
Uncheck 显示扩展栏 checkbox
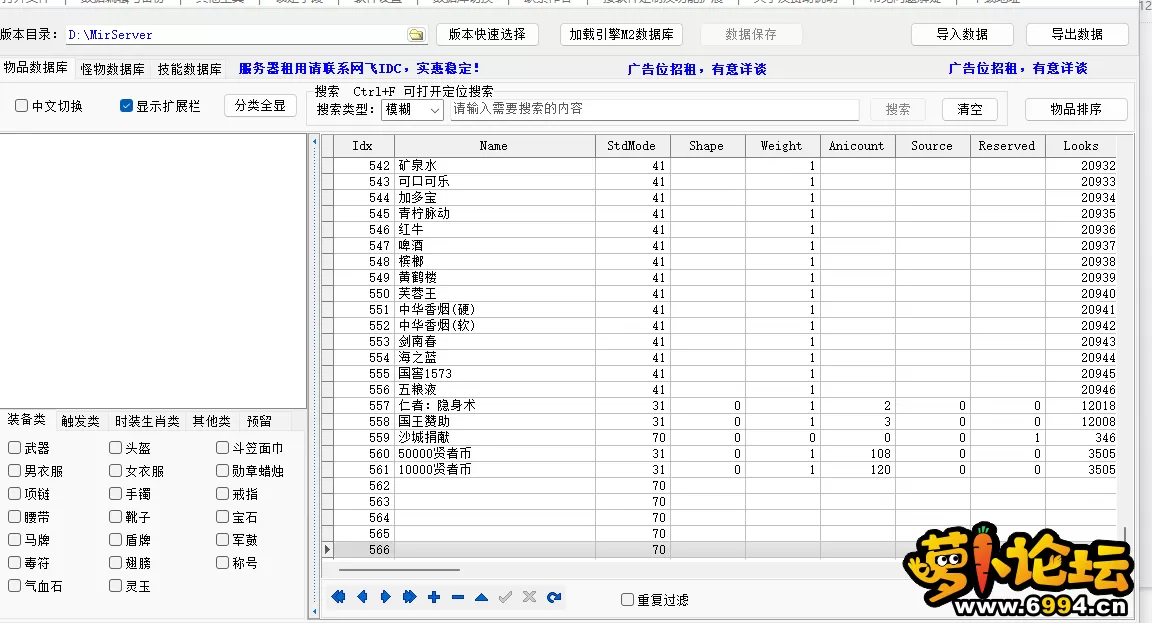126,106
